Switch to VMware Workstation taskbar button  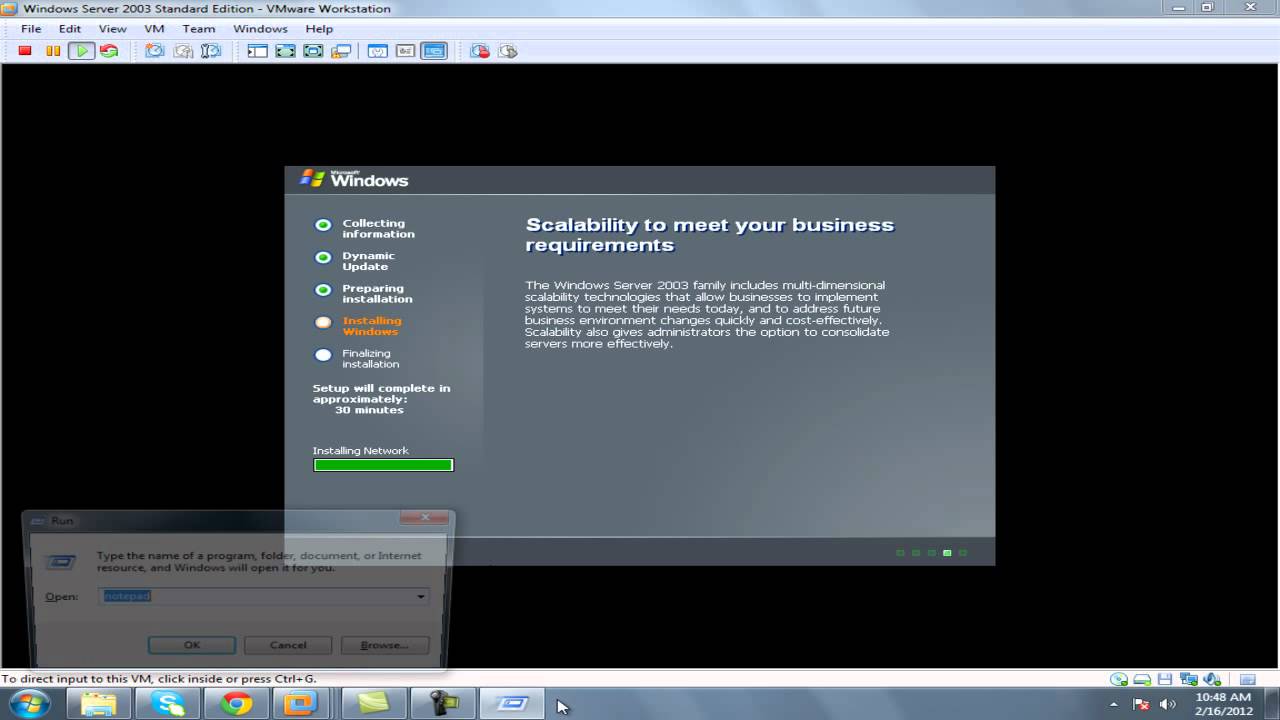click(300, 704)
